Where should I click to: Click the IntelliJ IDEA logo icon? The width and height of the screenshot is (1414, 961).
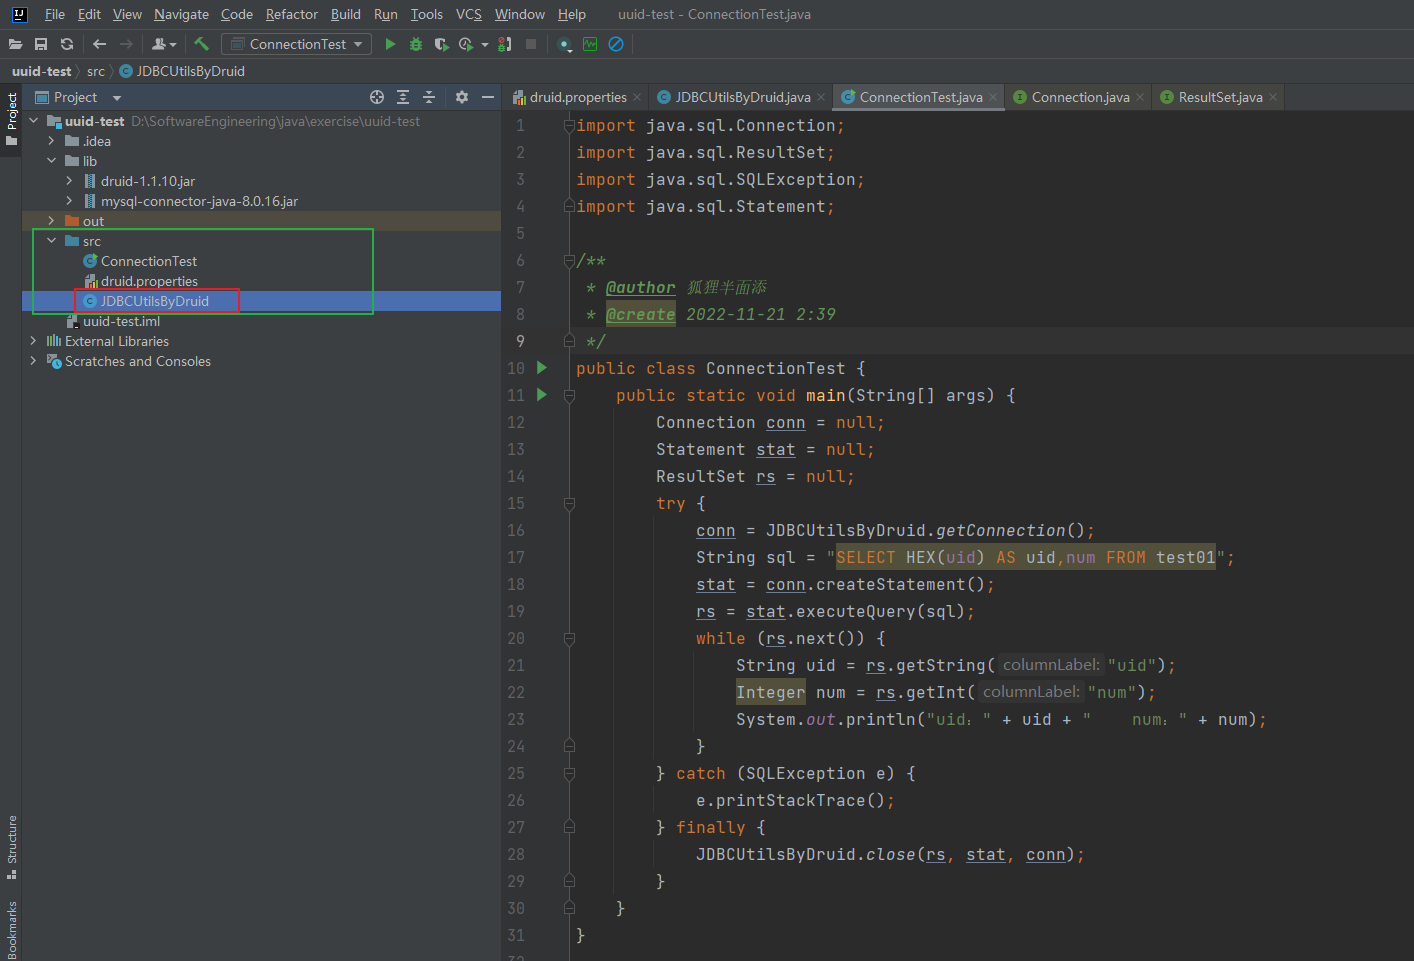[19, 14]
